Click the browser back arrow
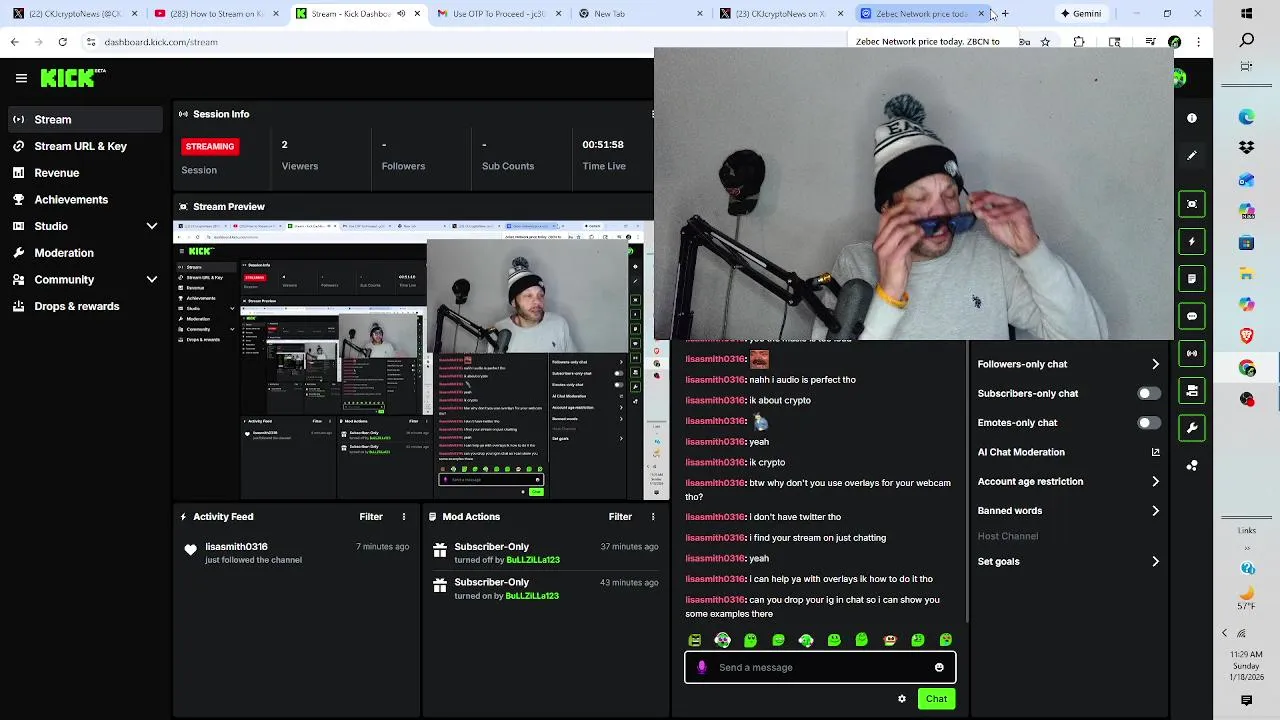1280x720 pixels. coord(14,42)
